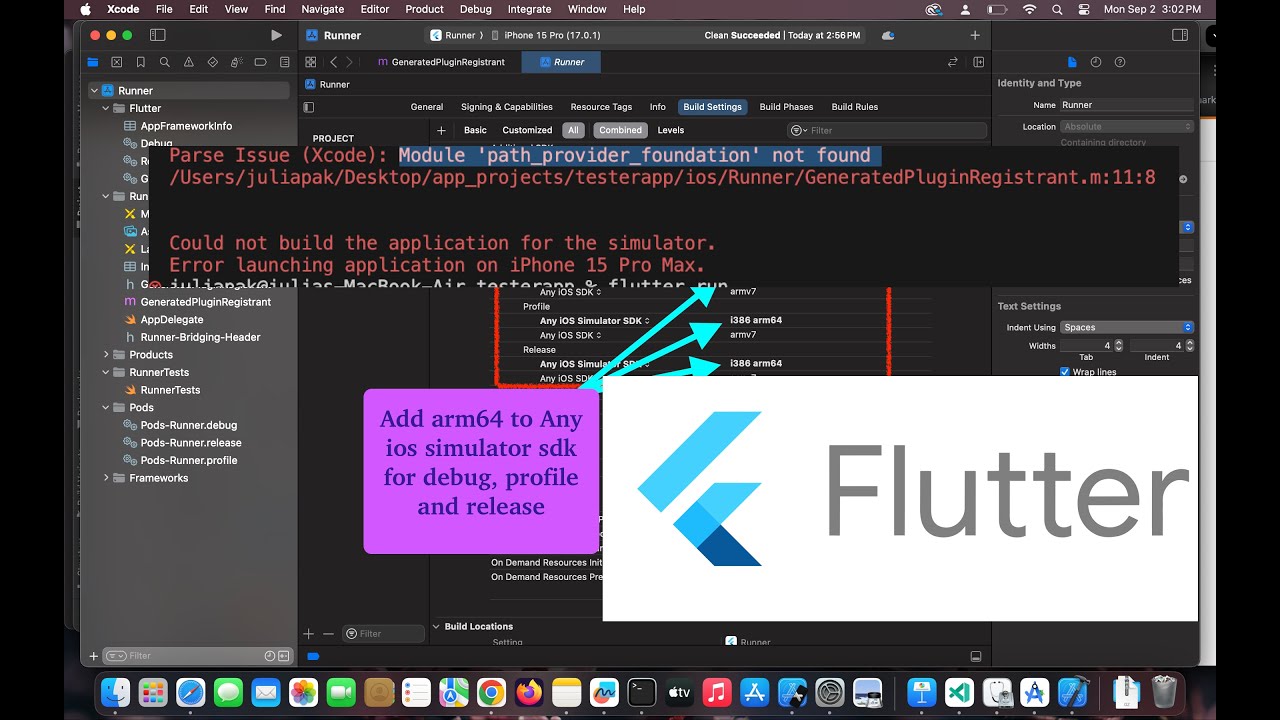This screenshot has height=720, width=1280.
Task: Switch to Combined view
Action: click(621, 130)
